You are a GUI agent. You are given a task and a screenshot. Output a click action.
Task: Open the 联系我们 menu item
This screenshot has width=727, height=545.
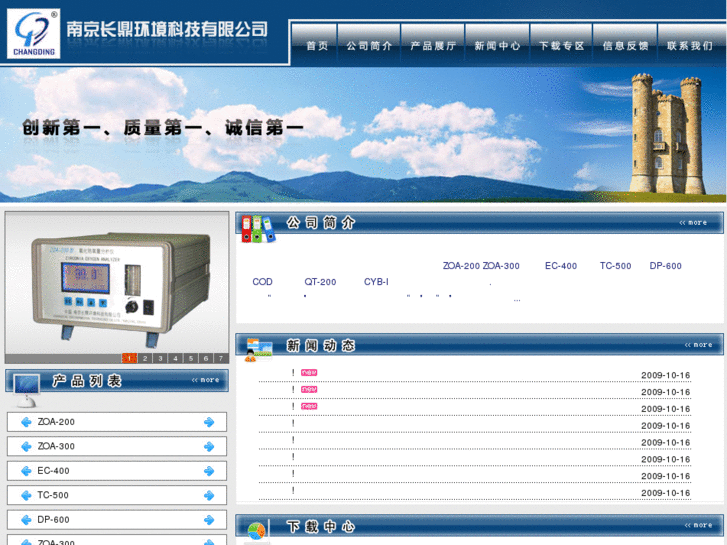tap(689, 45)
